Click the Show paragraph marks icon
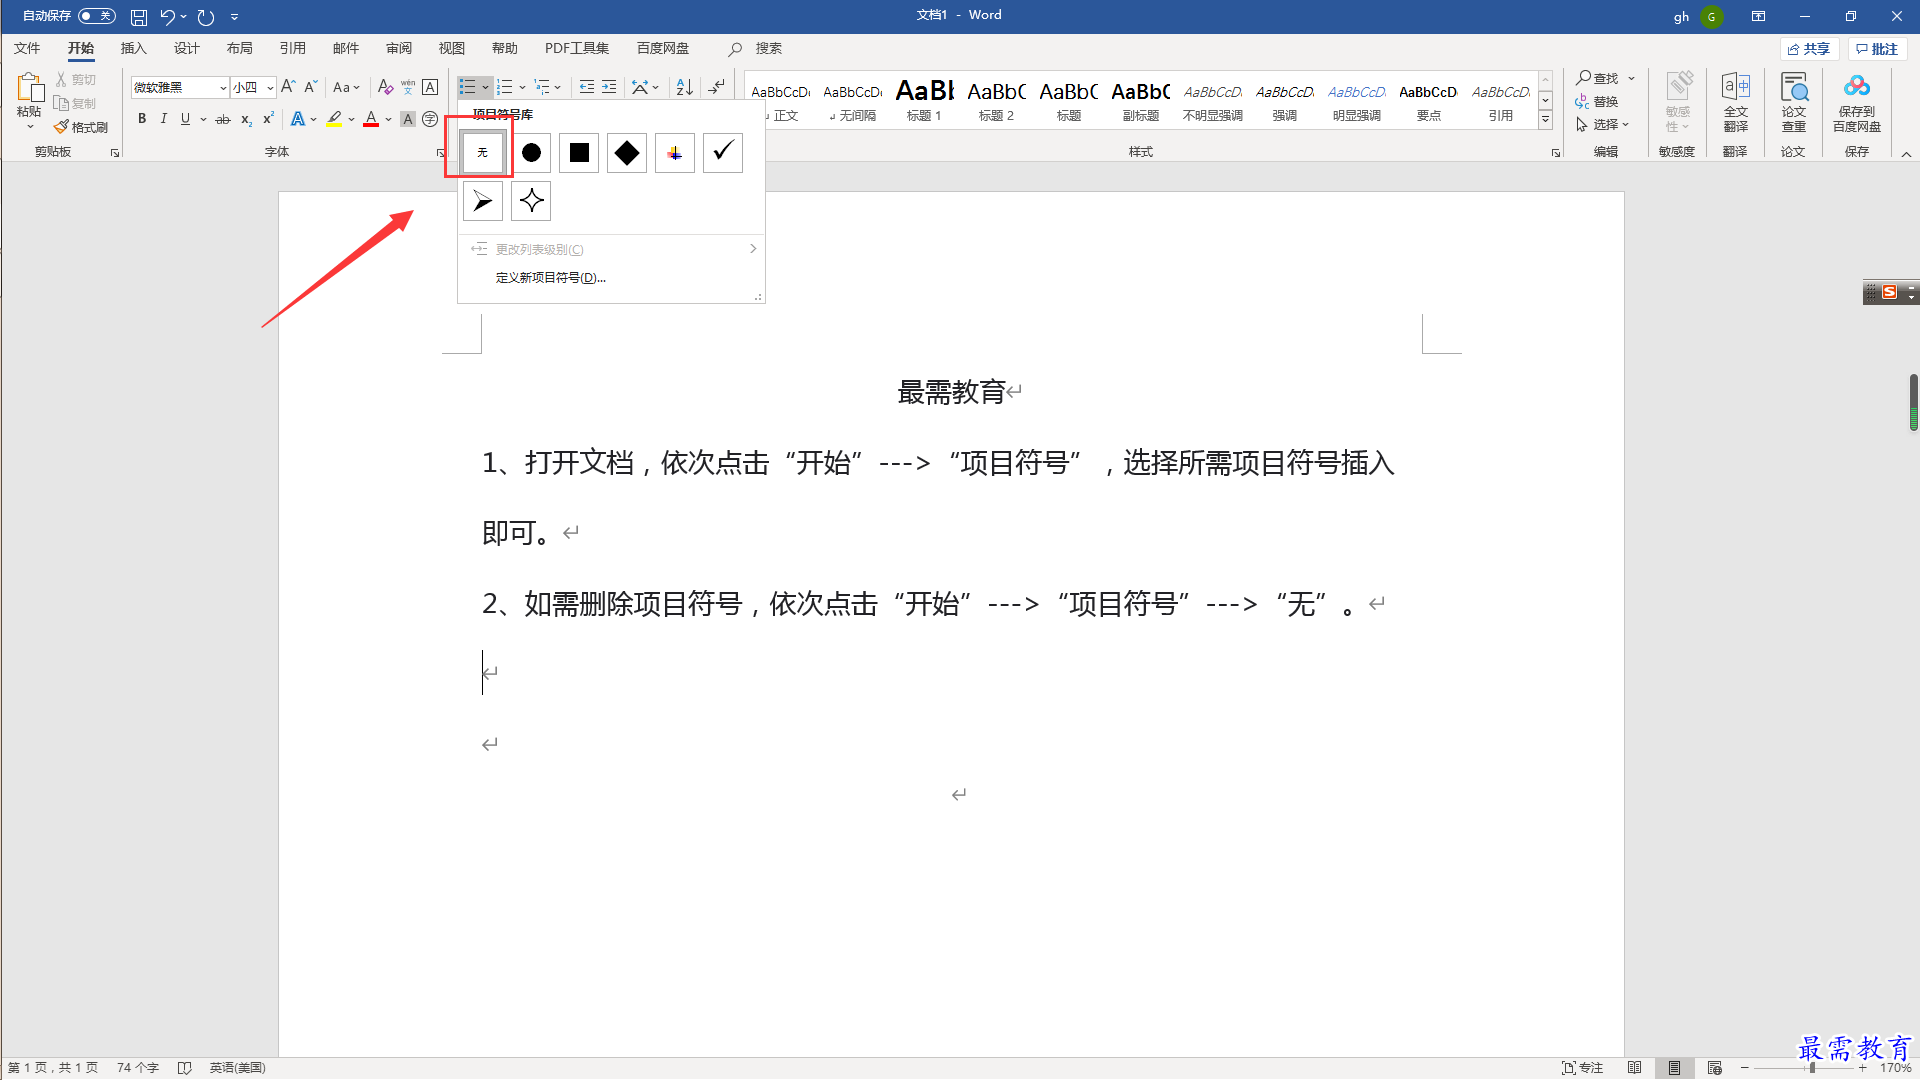Screen dimensions: 1920x1080 click(x=717, y=87)
